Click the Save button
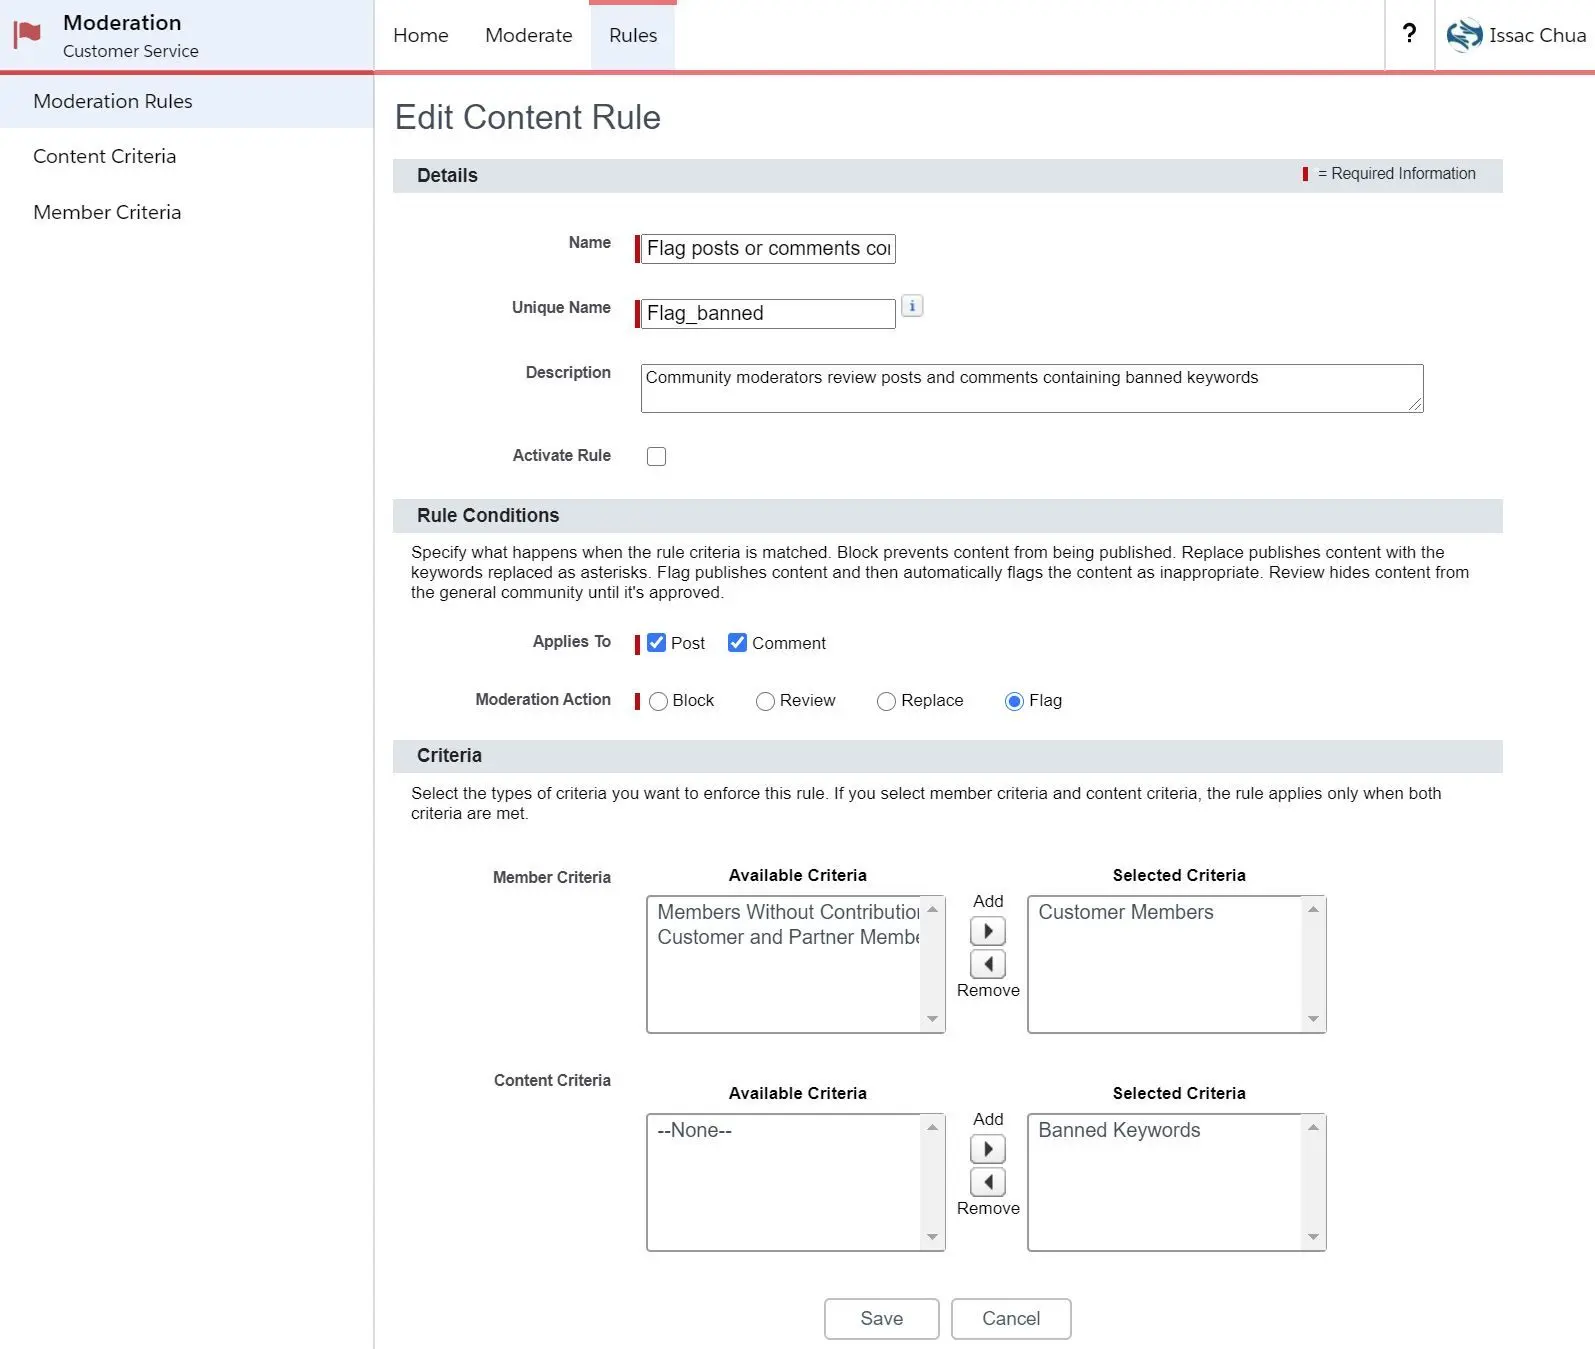This screenshot has height=1349, width=1595. coord(881,1318)
